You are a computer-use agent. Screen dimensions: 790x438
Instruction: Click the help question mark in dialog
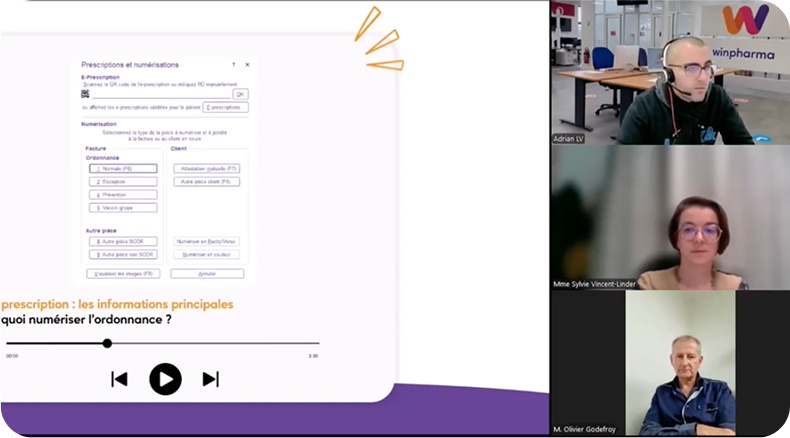(233, 65)
